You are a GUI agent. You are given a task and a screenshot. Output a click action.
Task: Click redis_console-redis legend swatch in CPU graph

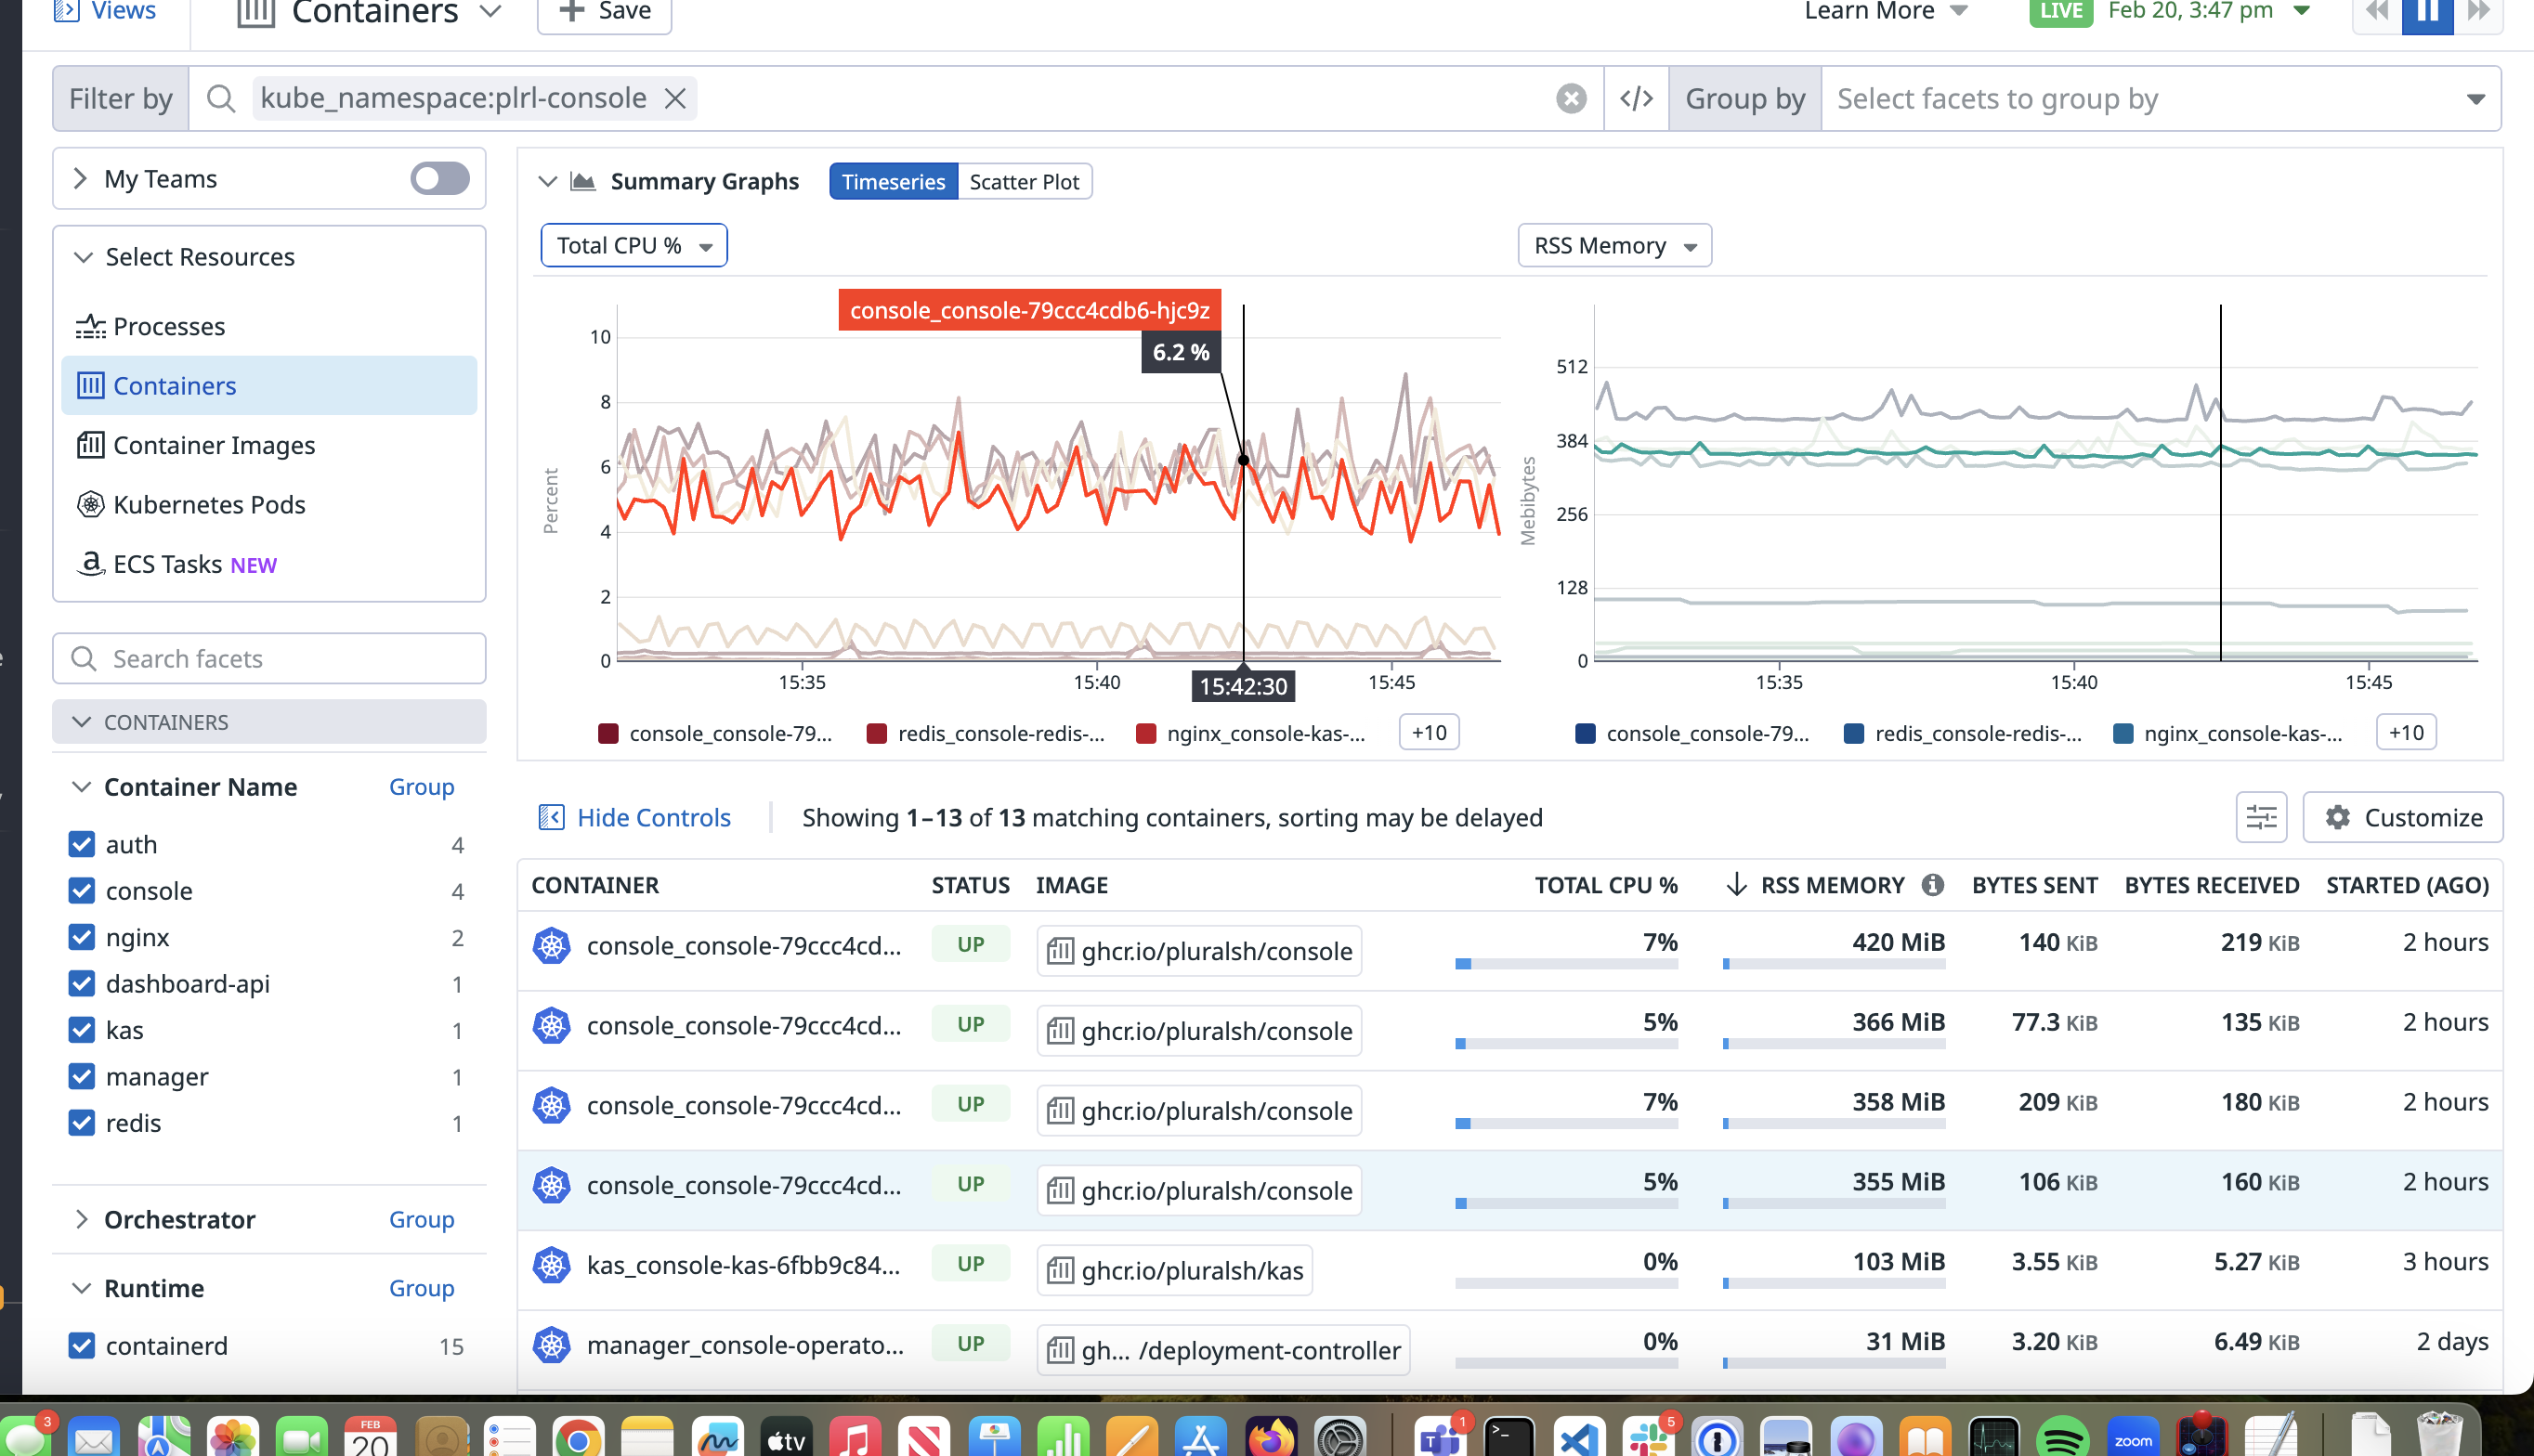877,733
